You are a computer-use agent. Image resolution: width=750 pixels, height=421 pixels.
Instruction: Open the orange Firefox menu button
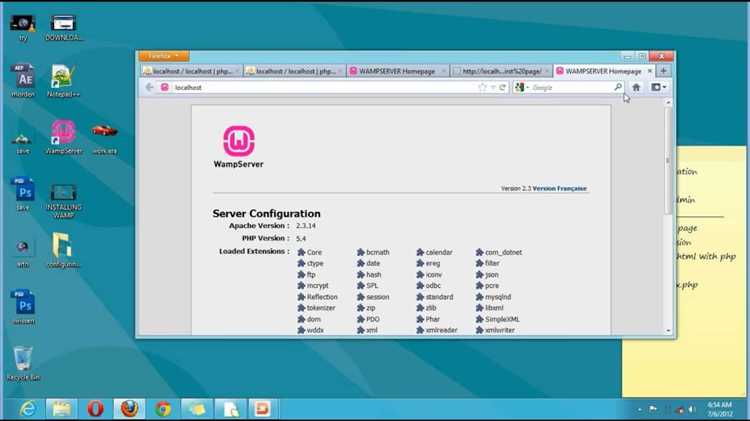(163, 56)
